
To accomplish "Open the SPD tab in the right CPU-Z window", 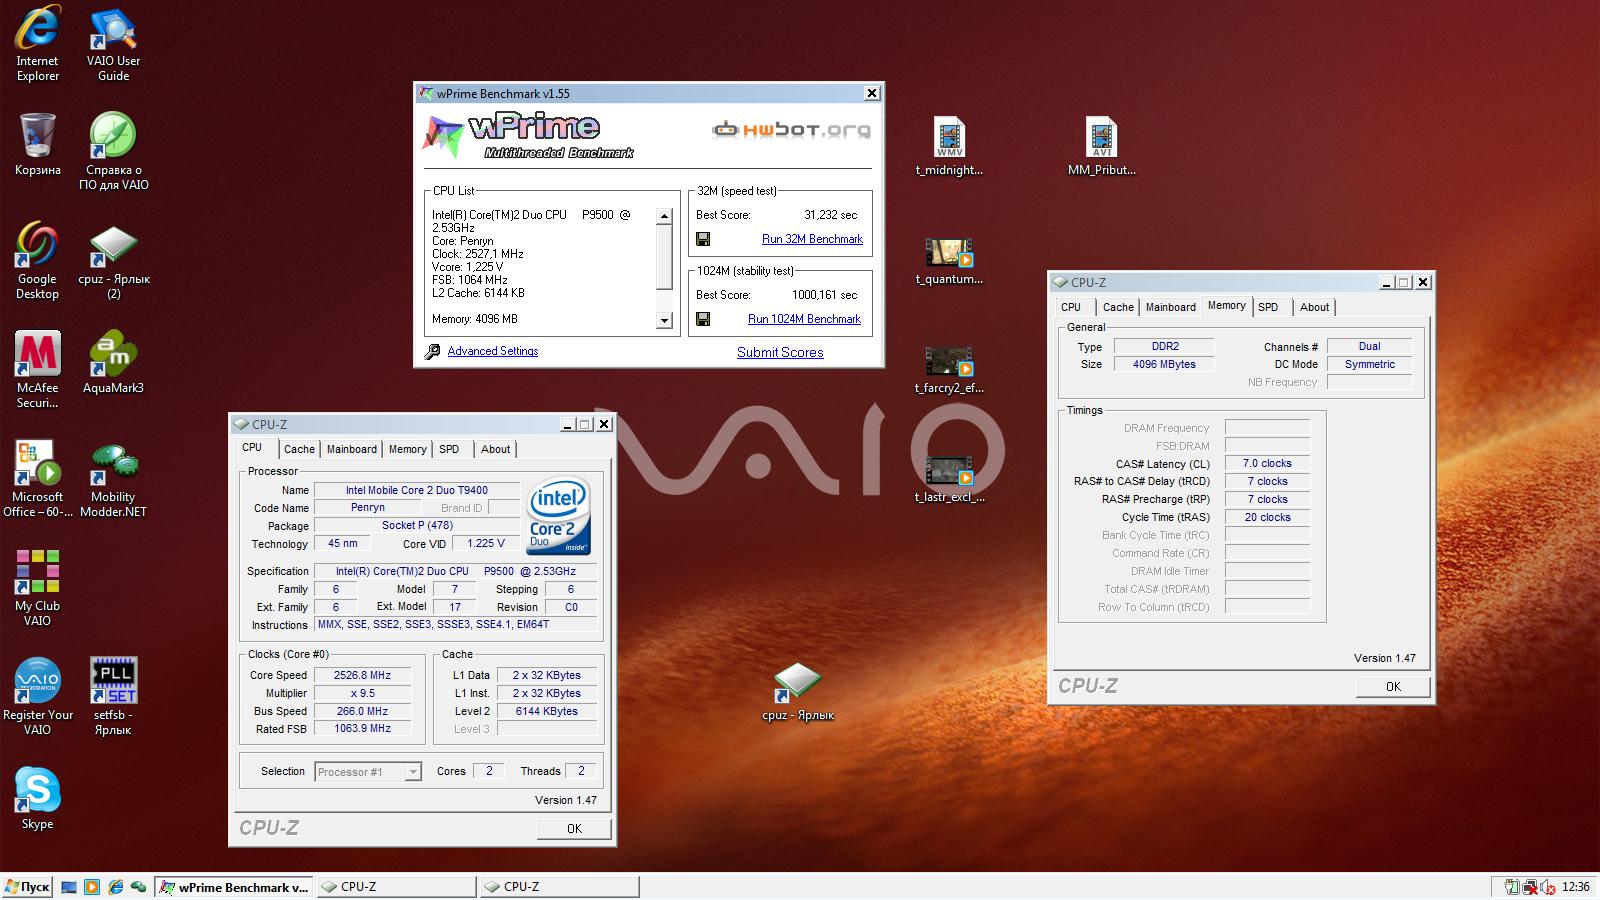I will [x=1268, y=308].
